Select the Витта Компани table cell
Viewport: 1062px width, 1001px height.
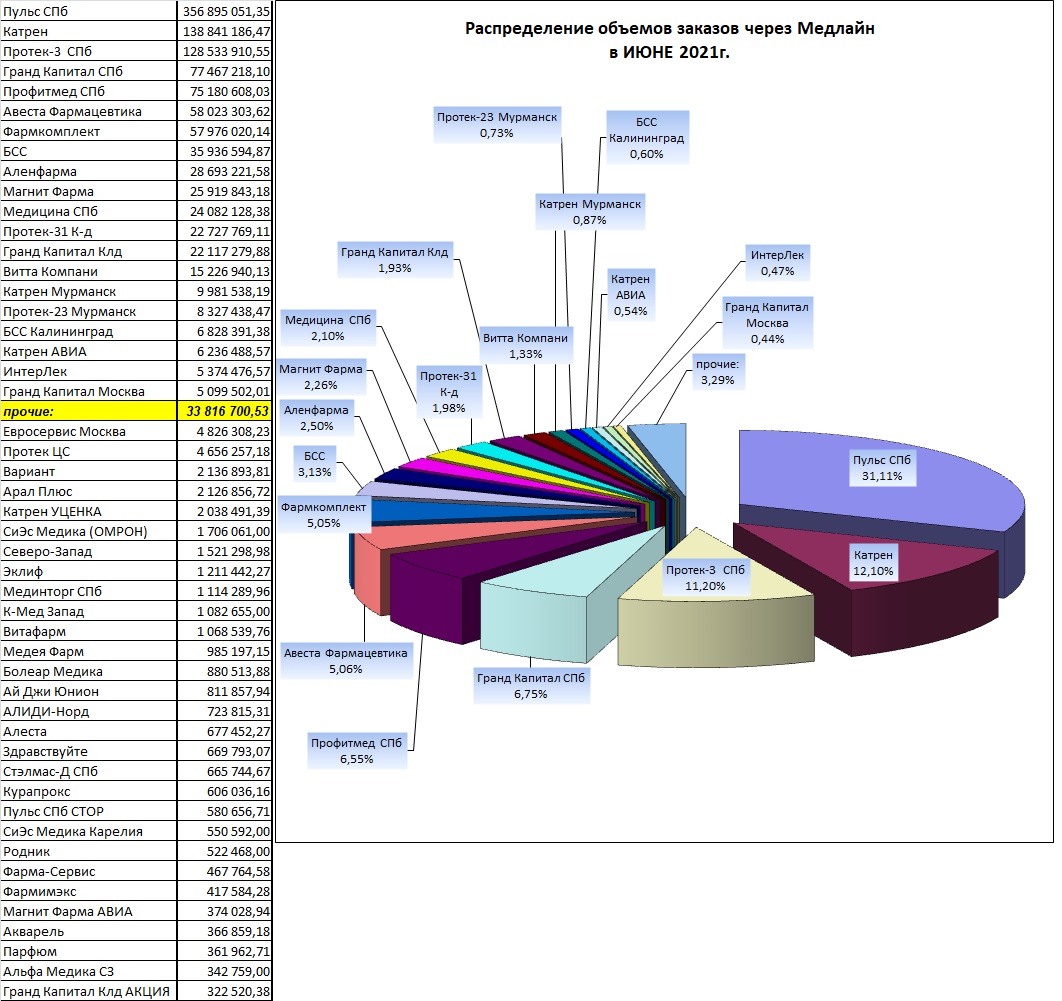point(89,271)
